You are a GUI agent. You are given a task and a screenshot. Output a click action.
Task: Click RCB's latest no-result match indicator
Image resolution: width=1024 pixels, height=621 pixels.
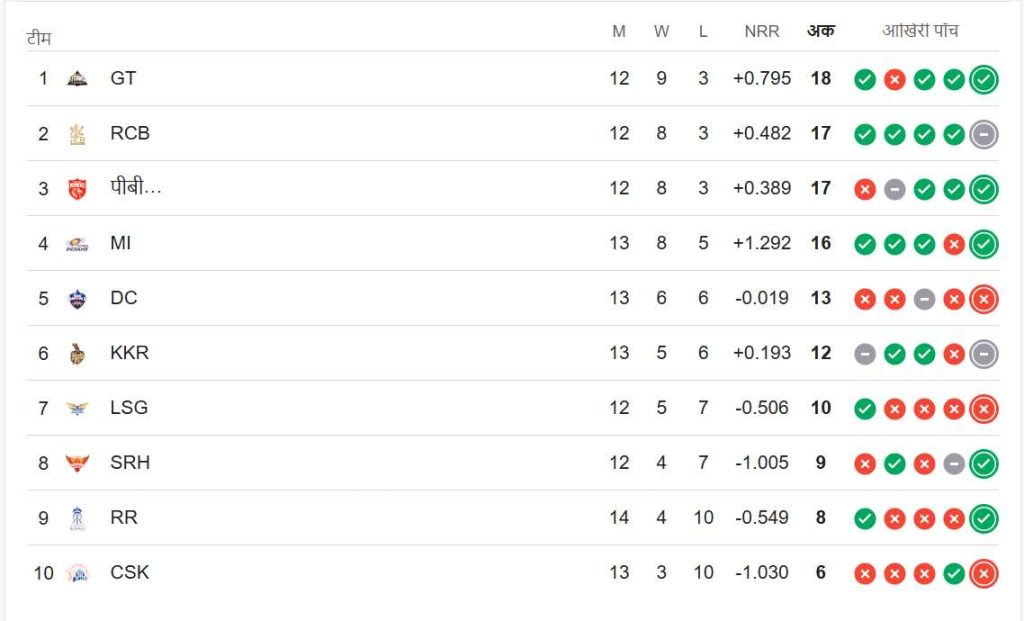tap(984, 134)
